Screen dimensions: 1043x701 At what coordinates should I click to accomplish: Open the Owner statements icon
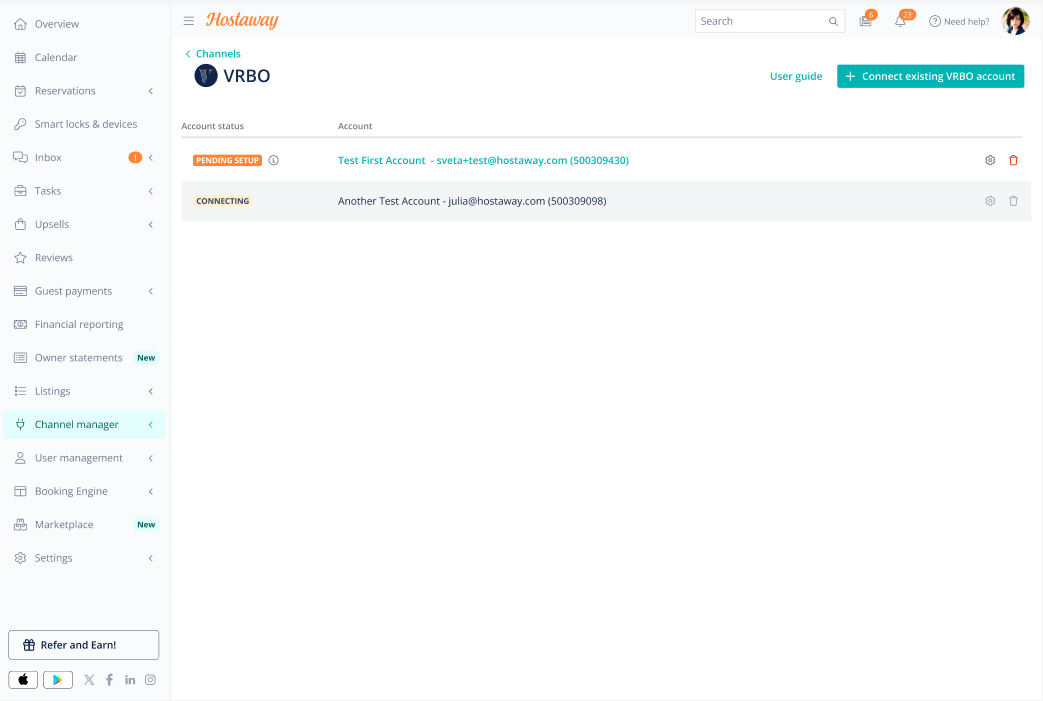click(21, 358)
